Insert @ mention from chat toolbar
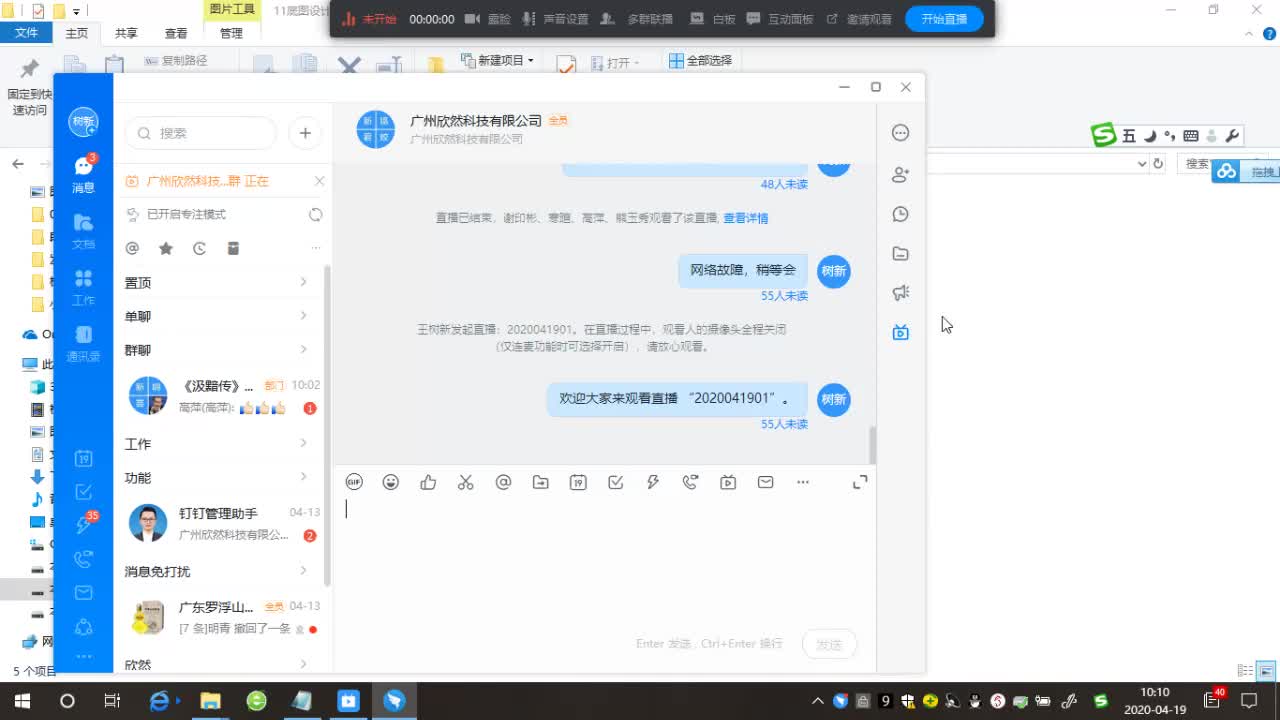 pos(503,482)
